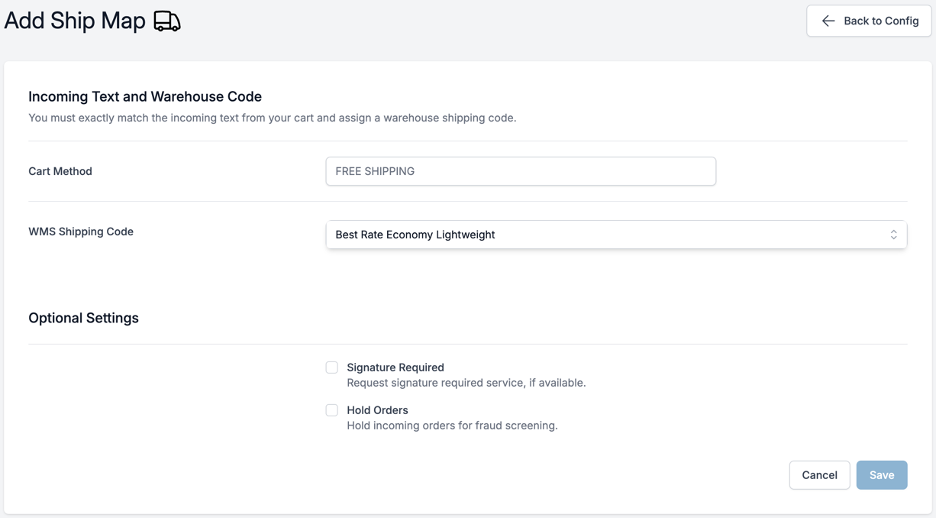Click the Add Ship Map page title
936x518 pixels.
click(75, 21)
